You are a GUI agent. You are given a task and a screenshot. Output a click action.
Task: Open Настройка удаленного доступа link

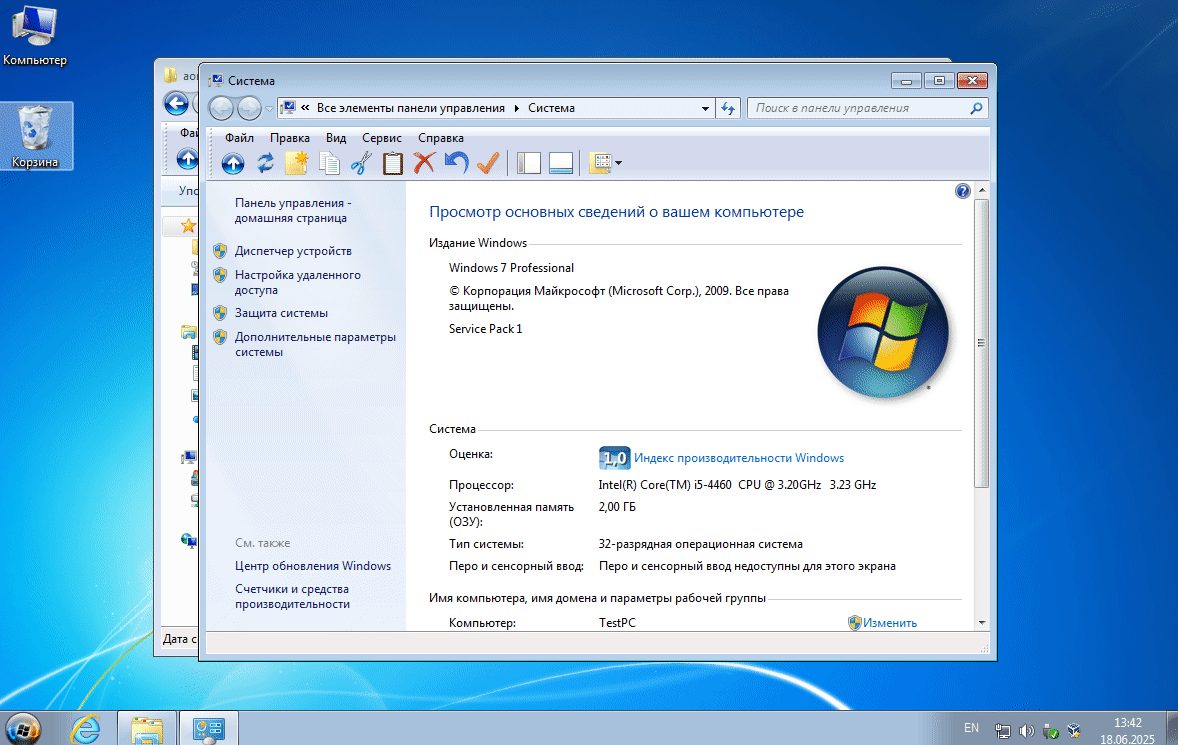pyautogui.click(x=298, y=282)
